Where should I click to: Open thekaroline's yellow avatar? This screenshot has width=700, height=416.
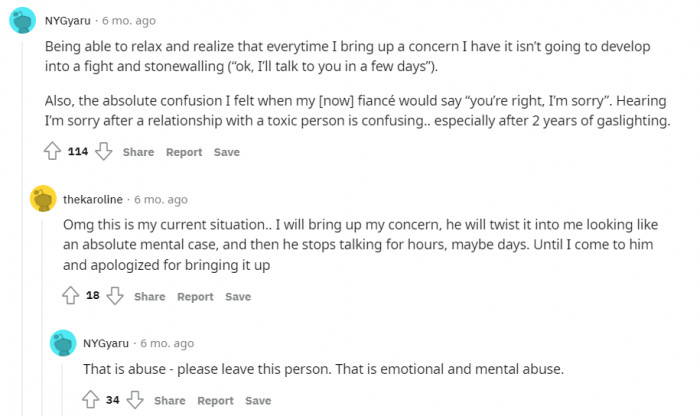point(43,200)
